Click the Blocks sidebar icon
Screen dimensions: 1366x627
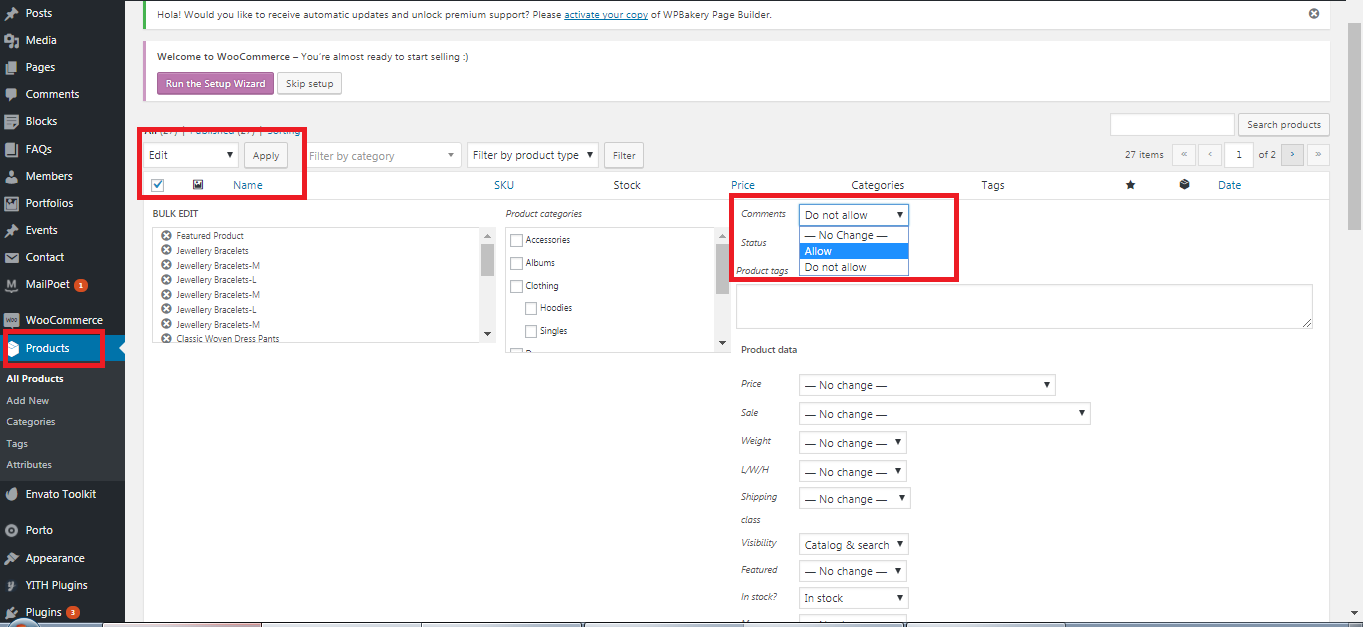[11, 121]
